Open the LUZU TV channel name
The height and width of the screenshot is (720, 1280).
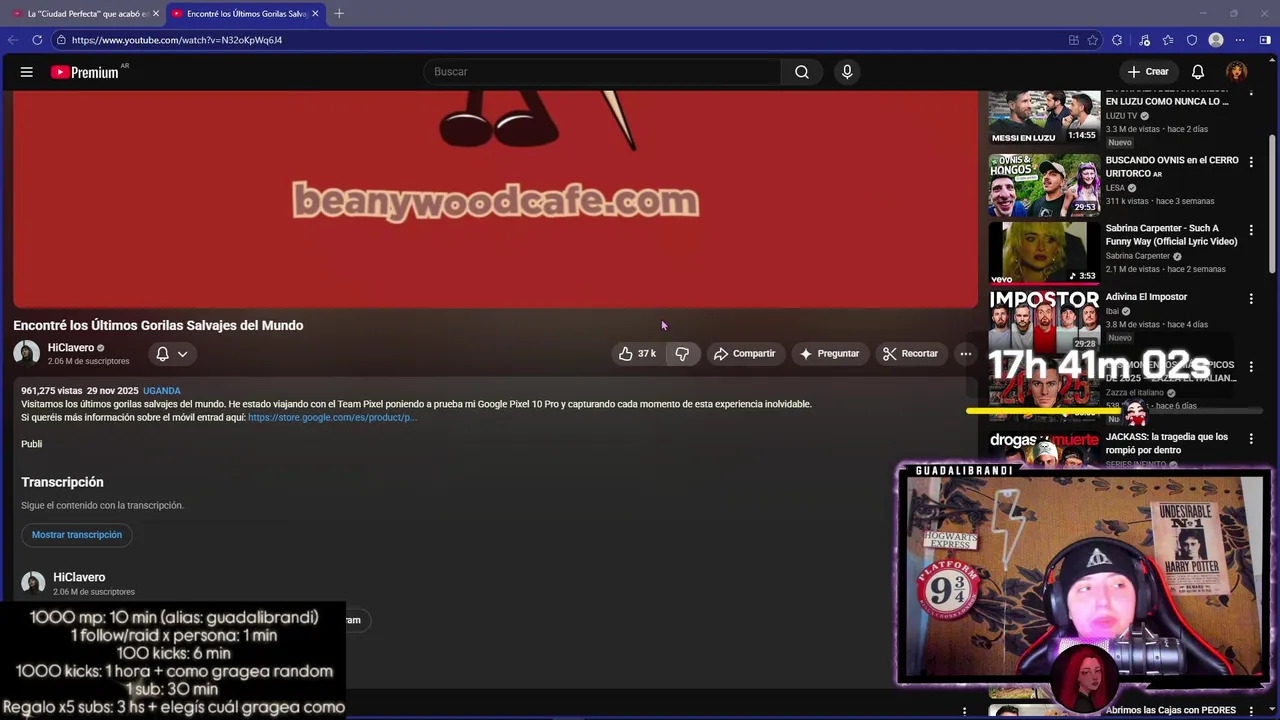click(x=1122, y=116)
